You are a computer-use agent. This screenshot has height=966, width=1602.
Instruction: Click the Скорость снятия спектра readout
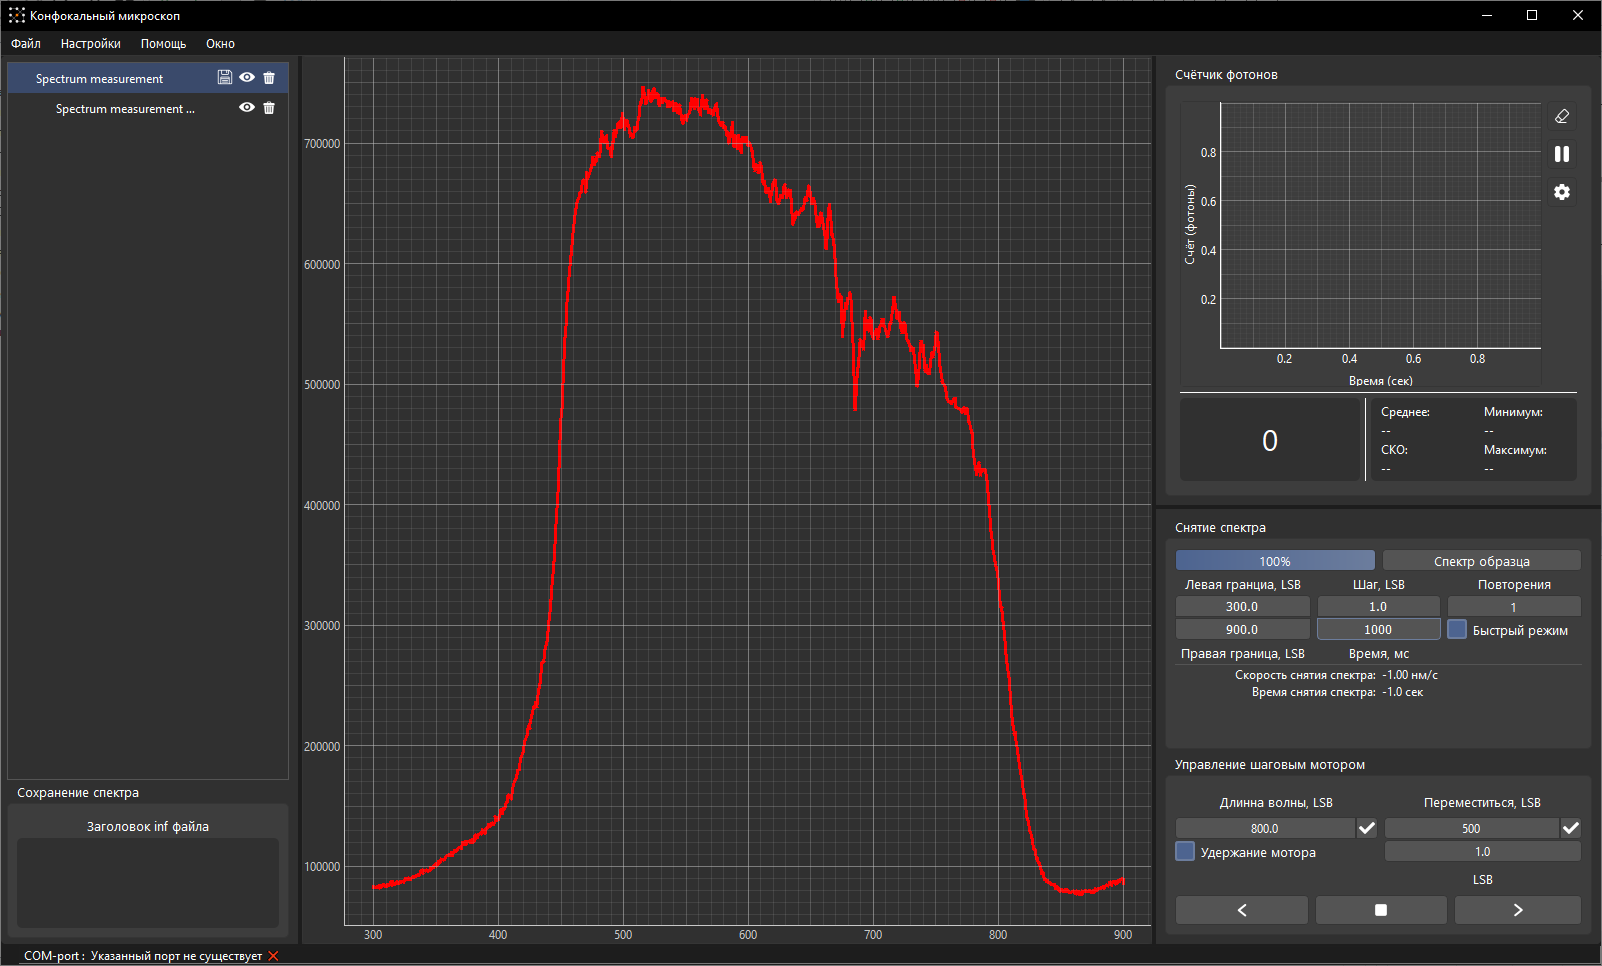1336,675
